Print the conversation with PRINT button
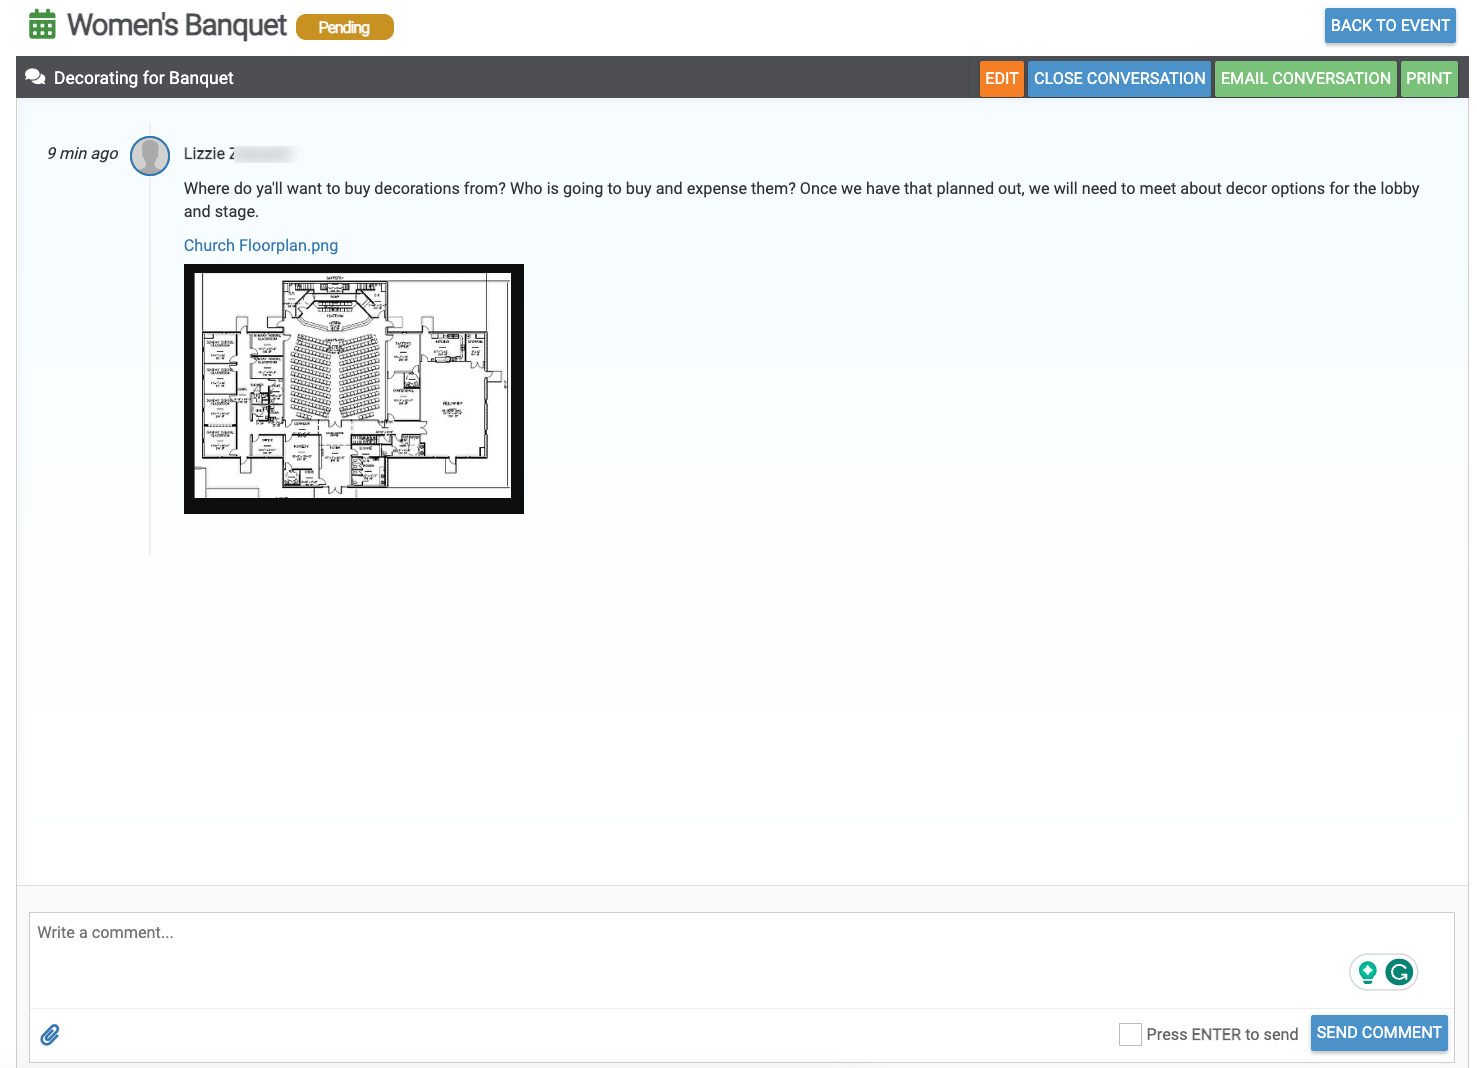Image resolution: width=1477 pixels, height=1068 pixels. click(x=1428, y=79)
